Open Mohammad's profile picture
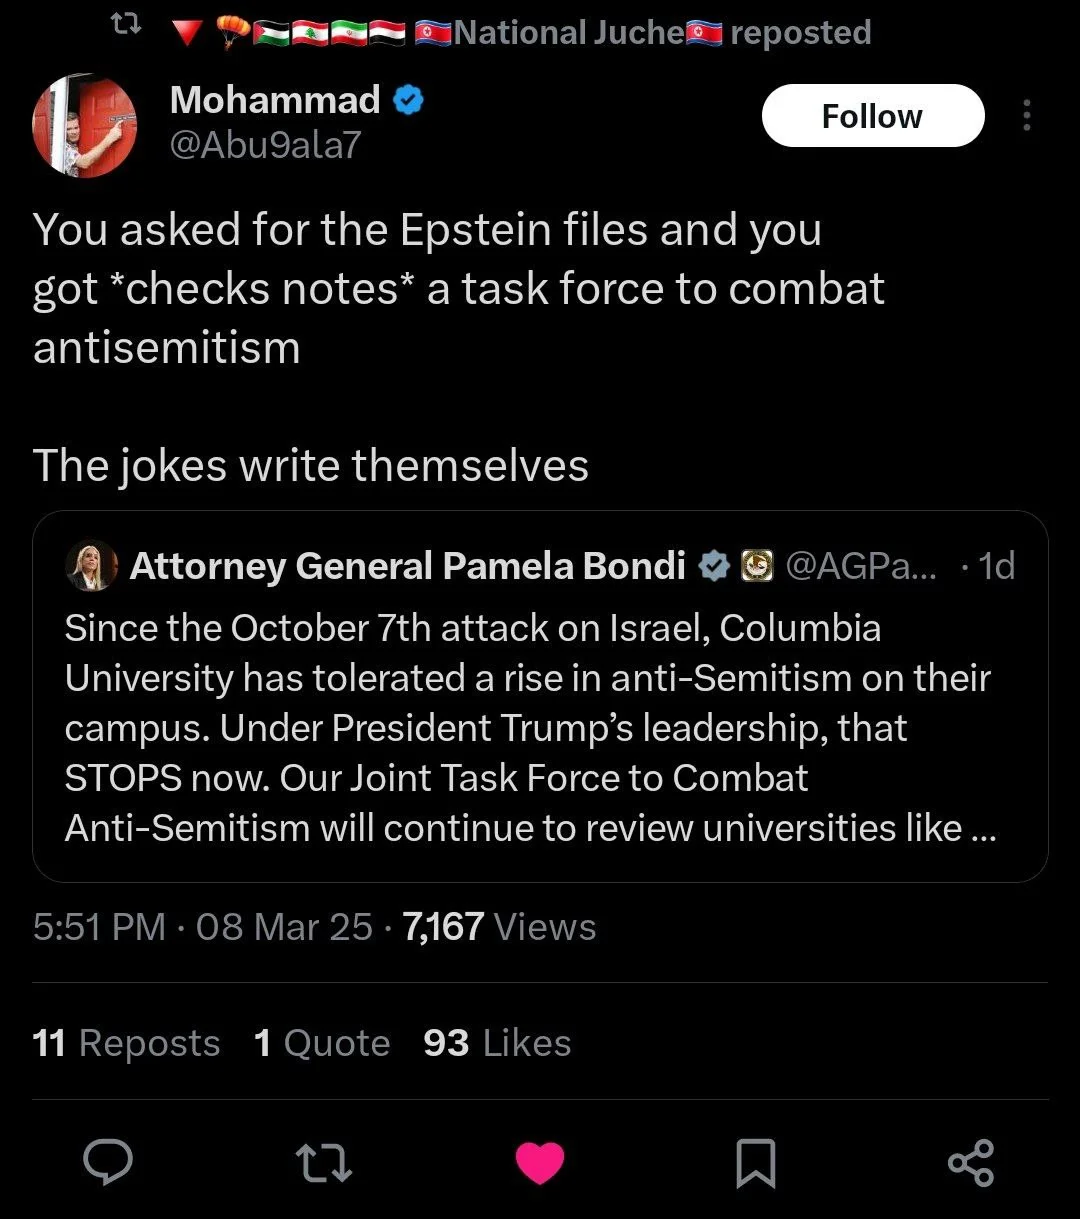1080x1219 pixels. (85, 127)
